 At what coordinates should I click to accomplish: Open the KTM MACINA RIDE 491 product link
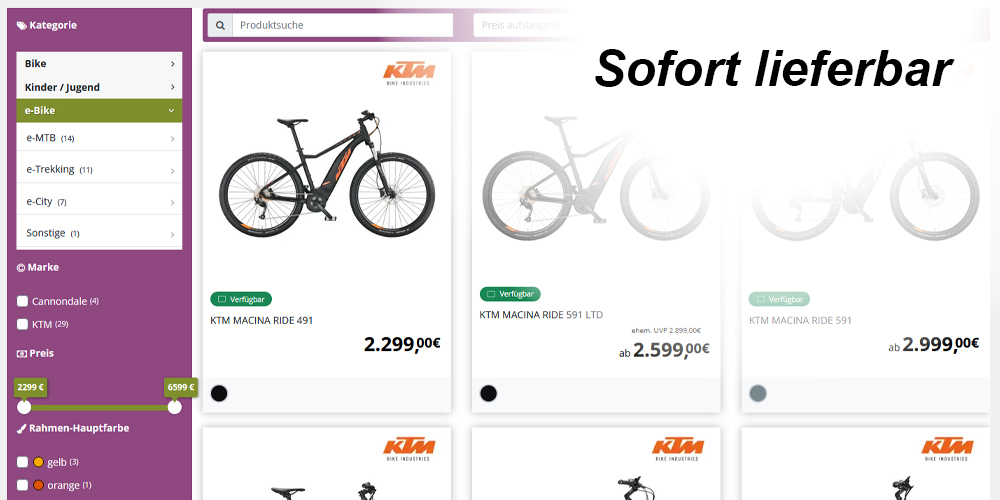[262, 320]
